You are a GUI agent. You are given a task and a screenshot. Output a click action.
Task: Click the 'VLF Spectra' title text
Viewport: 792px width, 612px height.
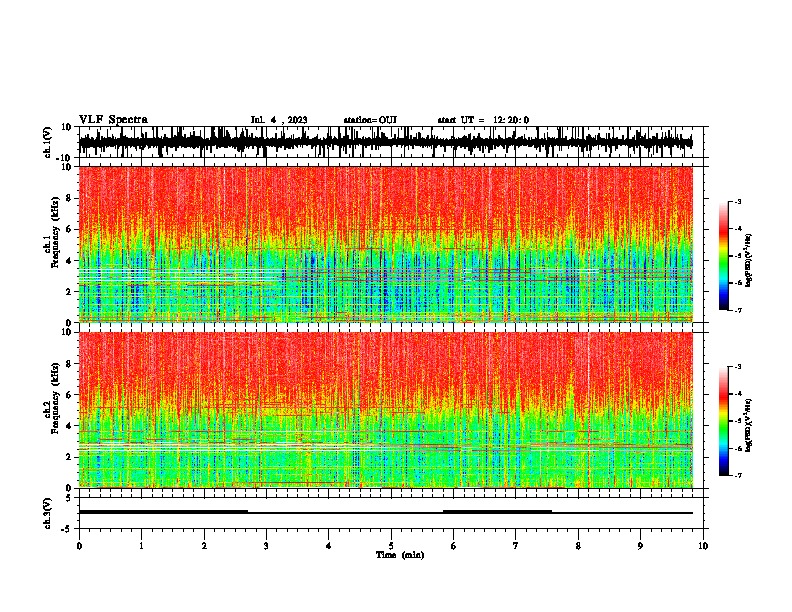(x=113, y=120)
